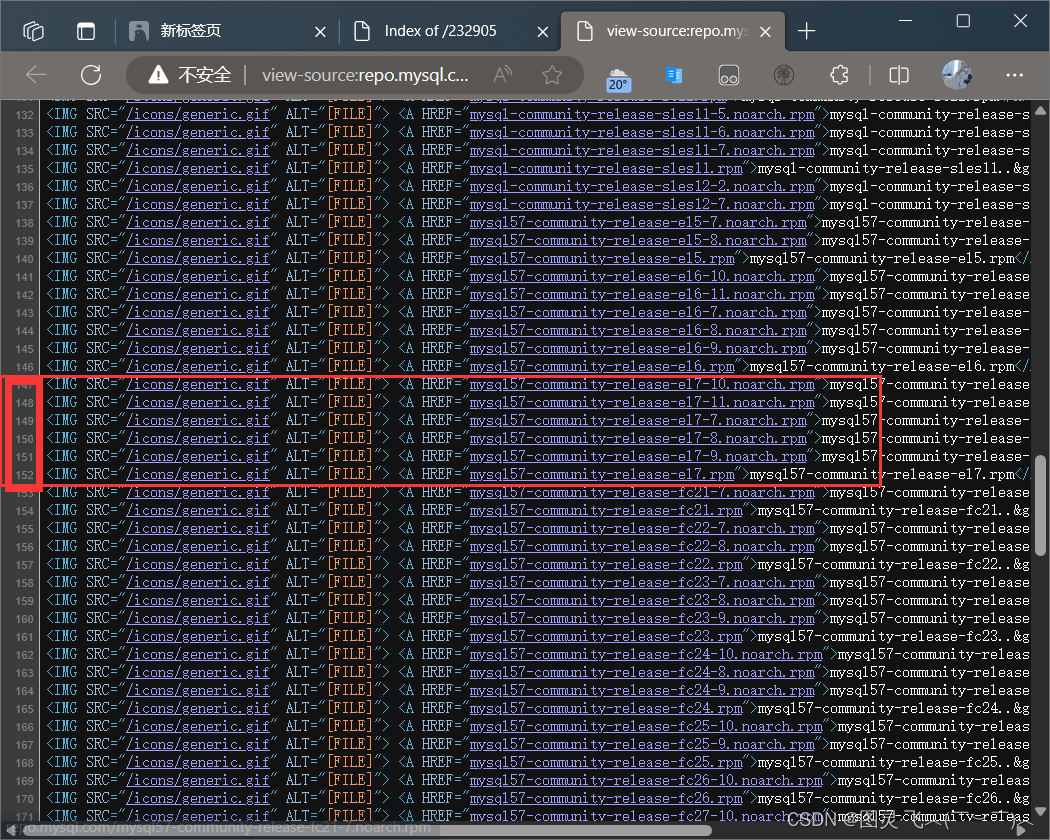Click the not secure warning icon

click(x=158, y=74)
